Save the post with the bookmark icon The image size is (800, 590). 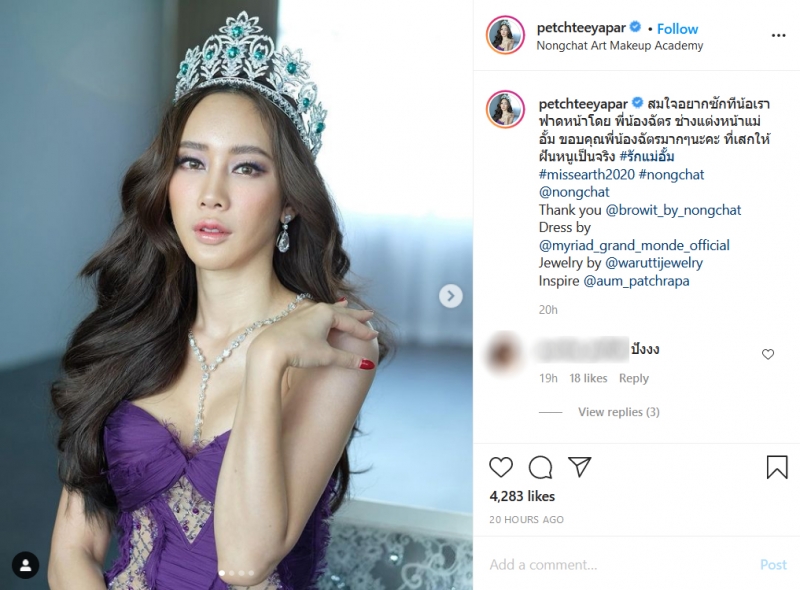pyautogui.click(x=777, y=467)
